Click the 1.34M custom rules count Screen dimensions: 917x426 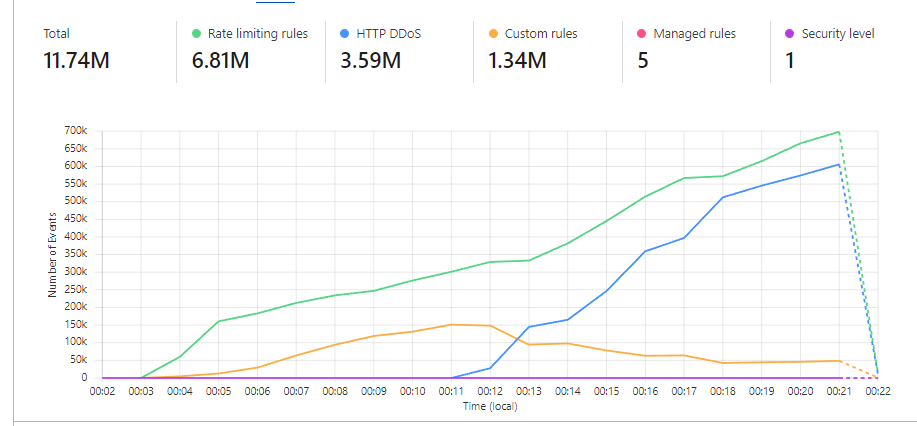coord(517,61)
